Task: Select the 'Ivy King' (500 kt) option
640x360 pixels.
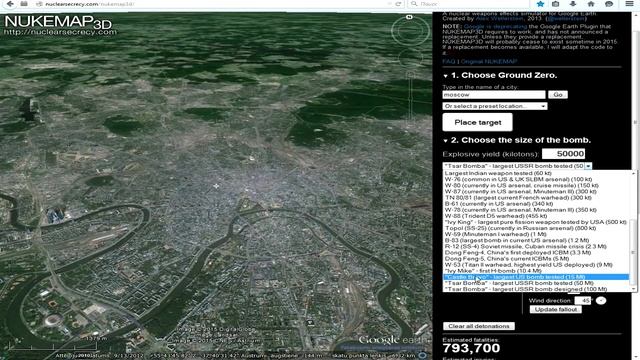Action: click(x=536, y=222)
